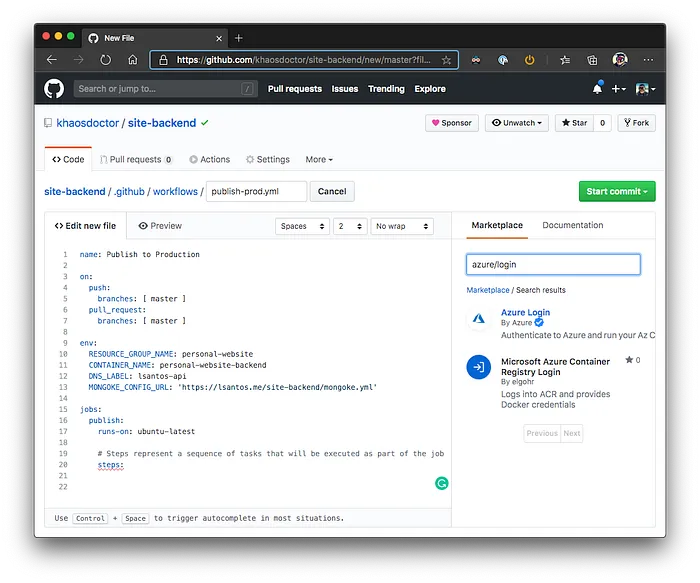Click the first extension icon in toolbar
This screenshot has height=583, width=700.
coord(476,60)
